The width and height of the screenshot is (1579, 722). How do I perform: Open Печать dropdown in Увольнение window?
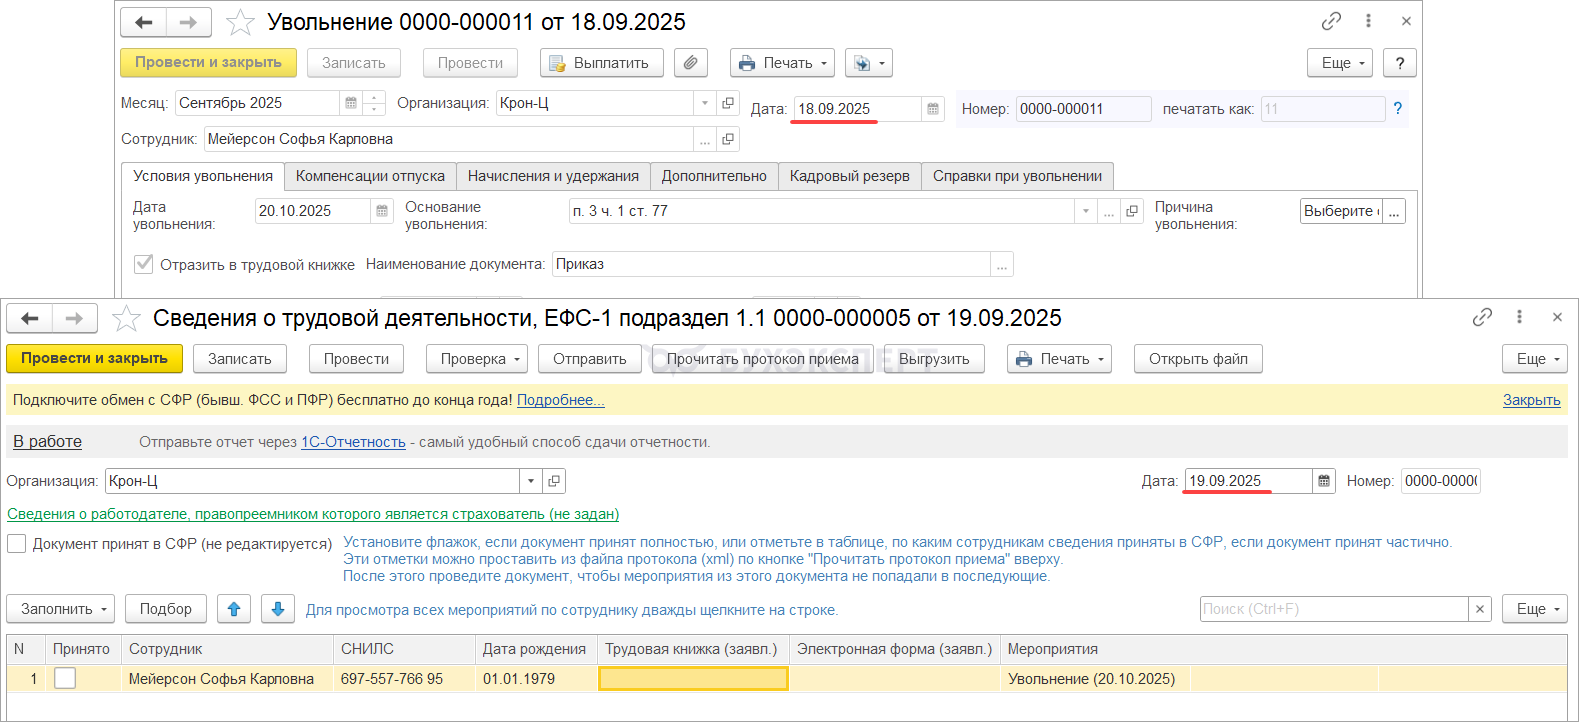click(782, 63)
